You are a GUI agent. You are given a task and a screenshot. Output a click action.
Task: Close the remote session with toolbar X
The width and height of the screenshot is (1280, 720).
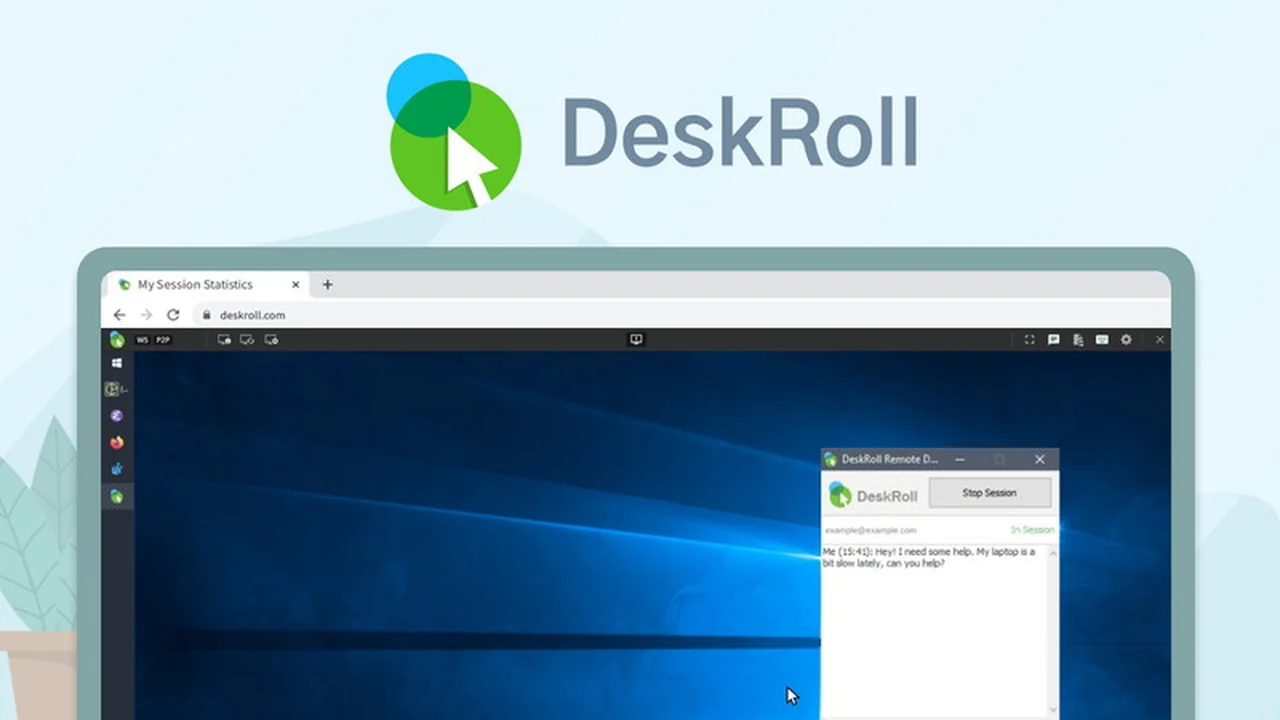pos(1160,340)
